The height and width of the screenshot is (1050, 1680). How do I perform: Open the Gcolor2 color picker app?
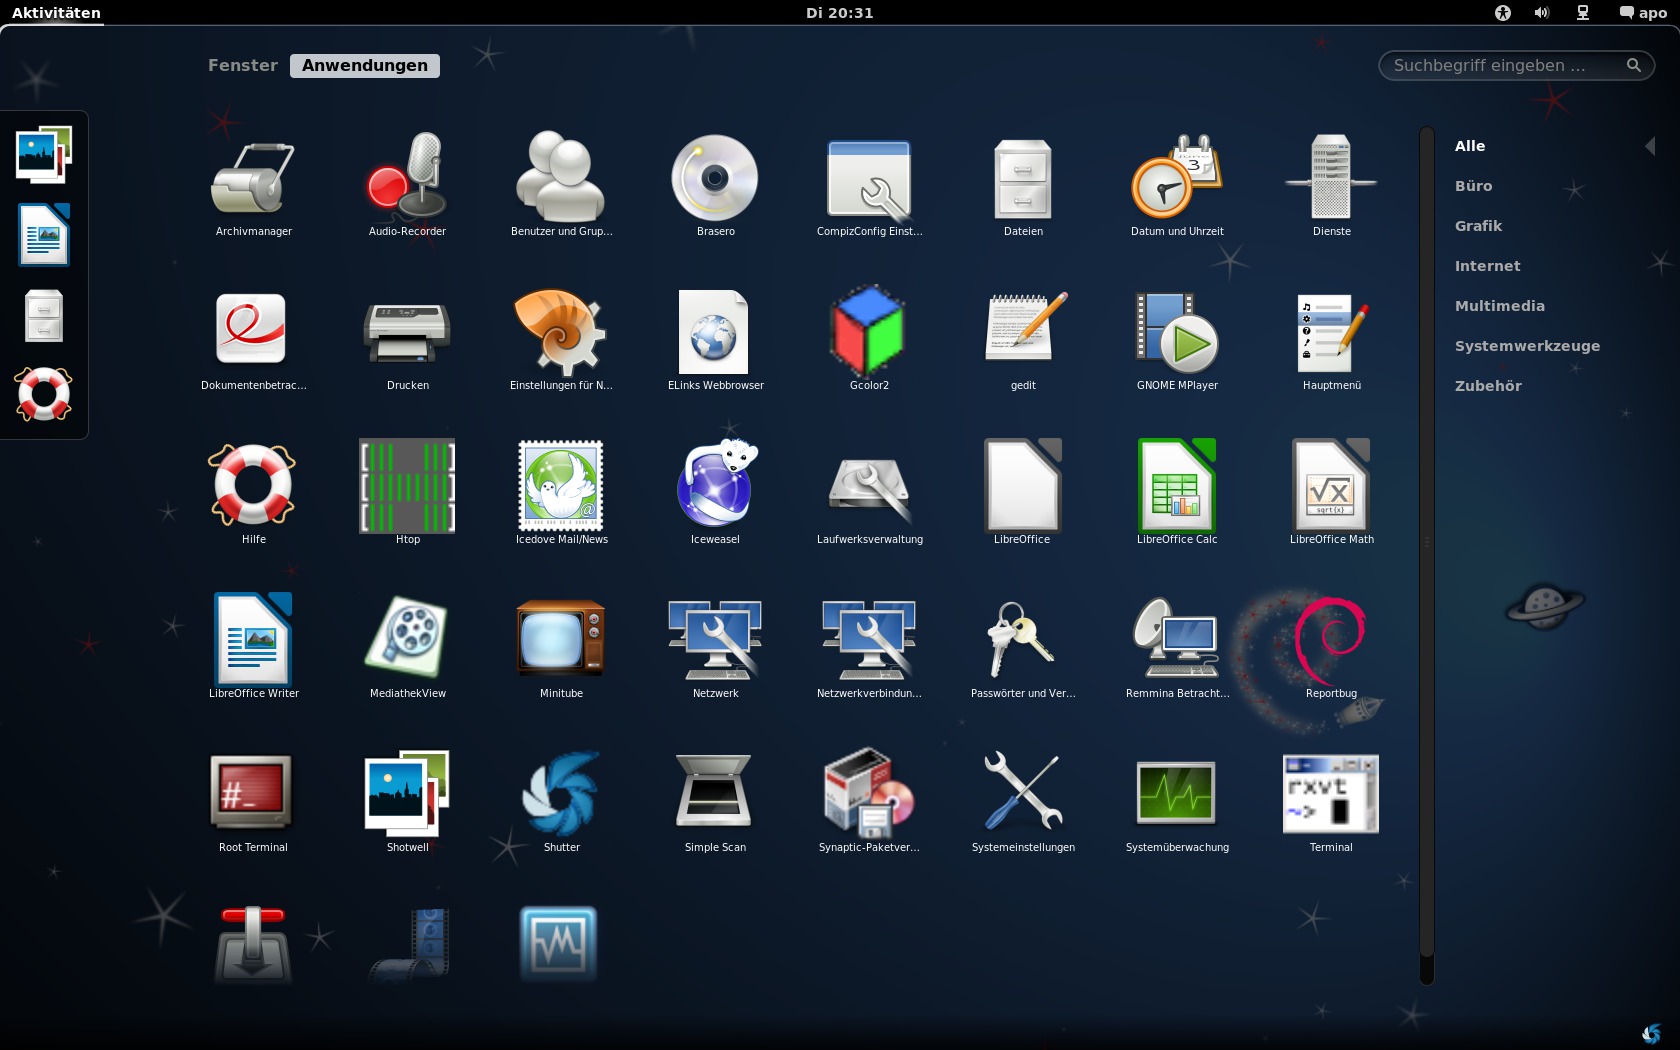click(869, 339)
